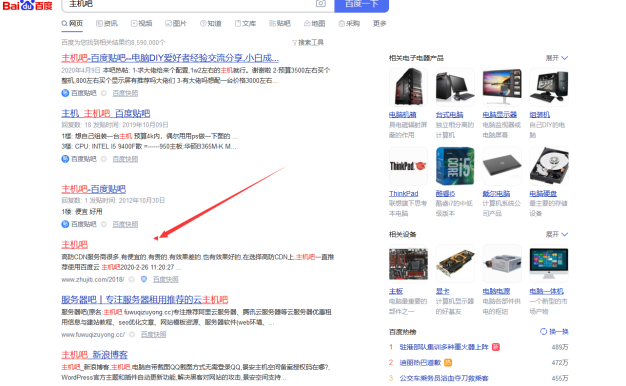Open result 主机_主机吧_百度贴吧
This screenshot has width=626, height=386.
pos(105,113)
